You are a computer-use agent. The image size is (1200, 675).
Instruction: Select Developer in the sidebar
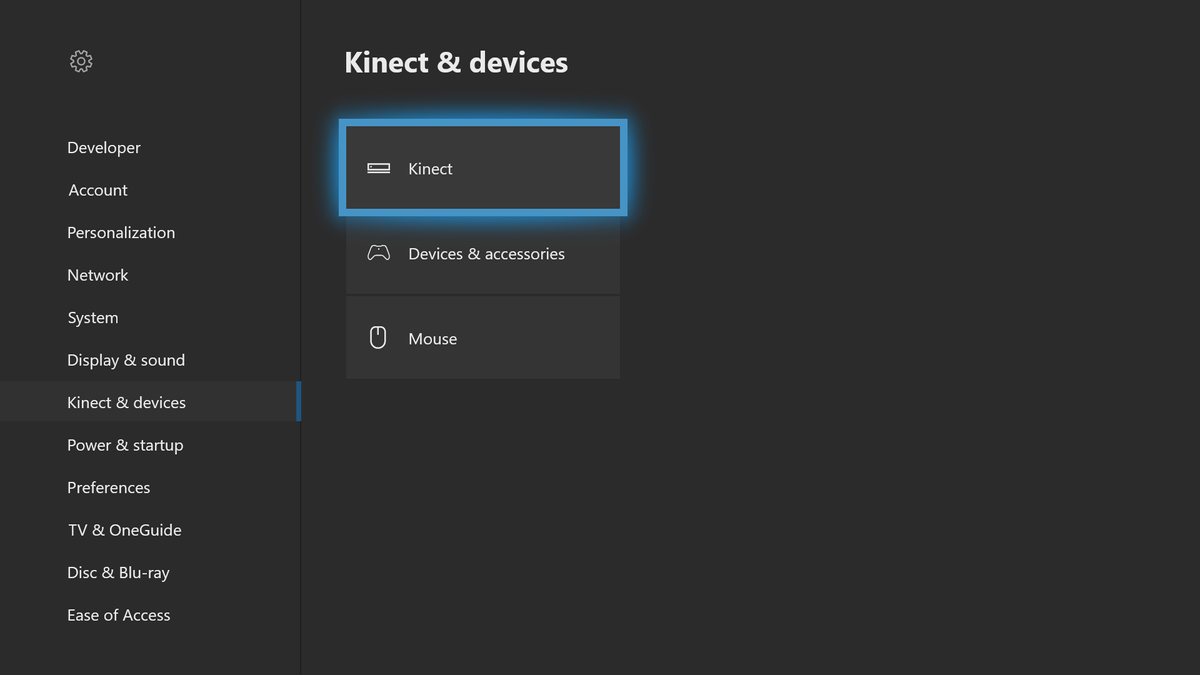[x=103, y=147]
